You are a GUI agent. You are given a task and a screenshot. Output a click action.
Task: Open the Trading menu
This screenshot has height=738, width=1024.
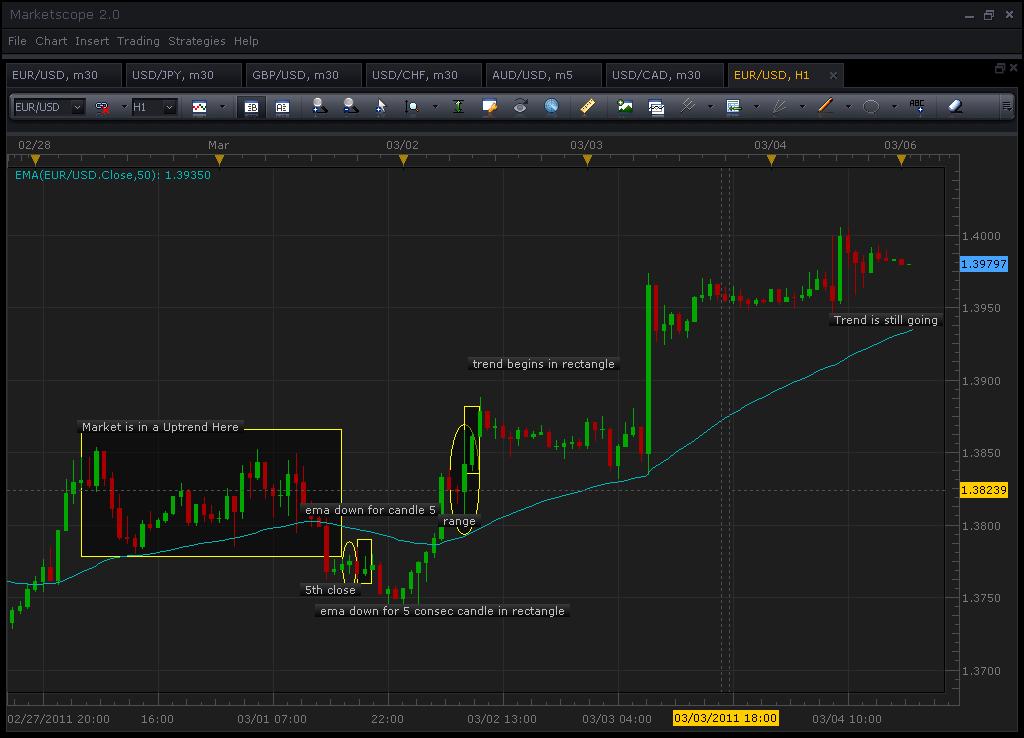click(138, 41)
